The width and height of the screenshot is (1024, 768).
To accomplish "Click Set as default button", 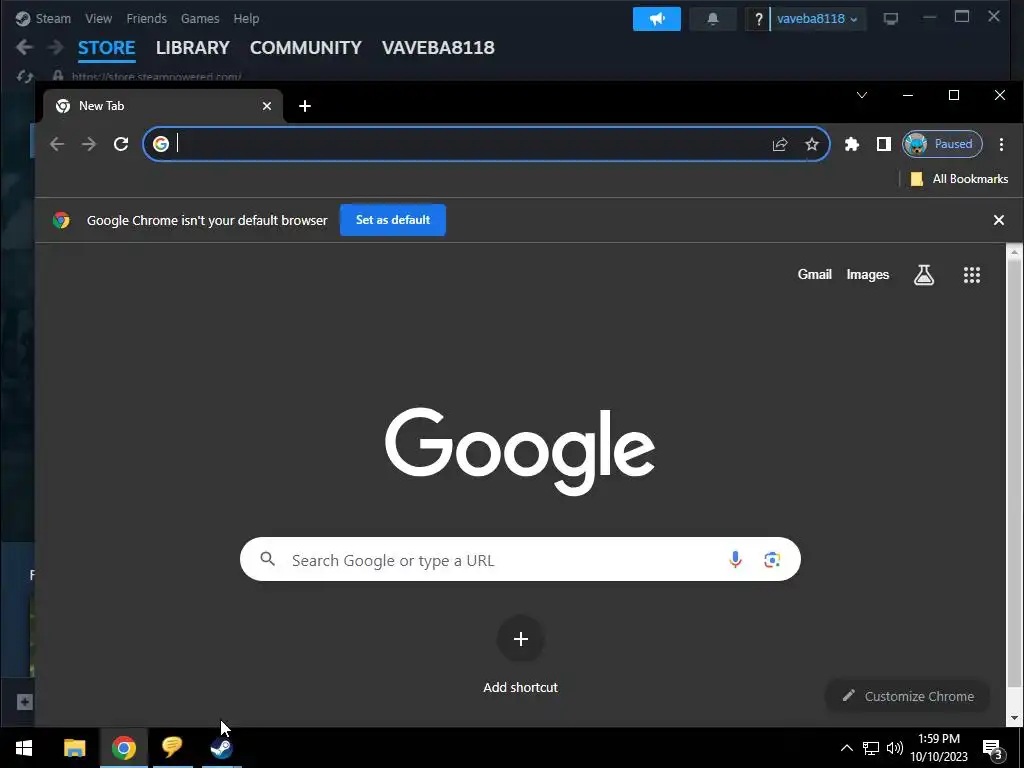I will click(392, 220).
